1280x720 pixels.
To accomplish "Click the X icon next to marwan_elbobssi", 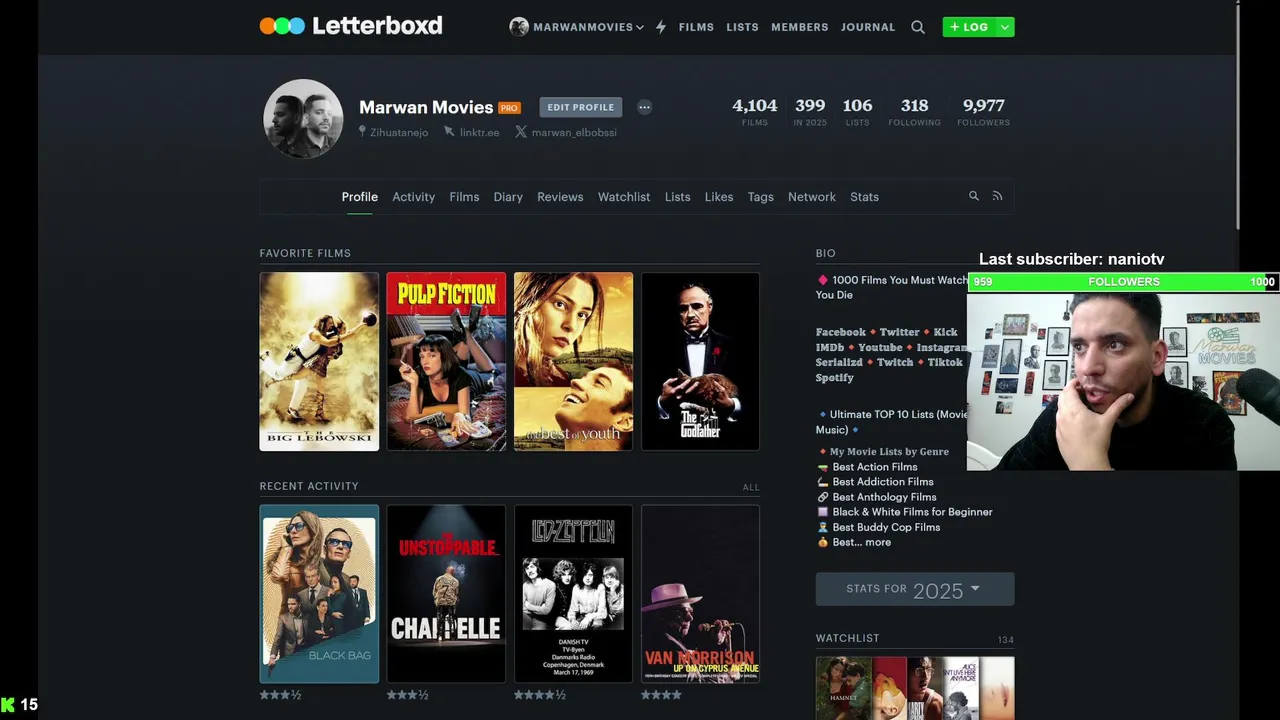I will (521, 132).
